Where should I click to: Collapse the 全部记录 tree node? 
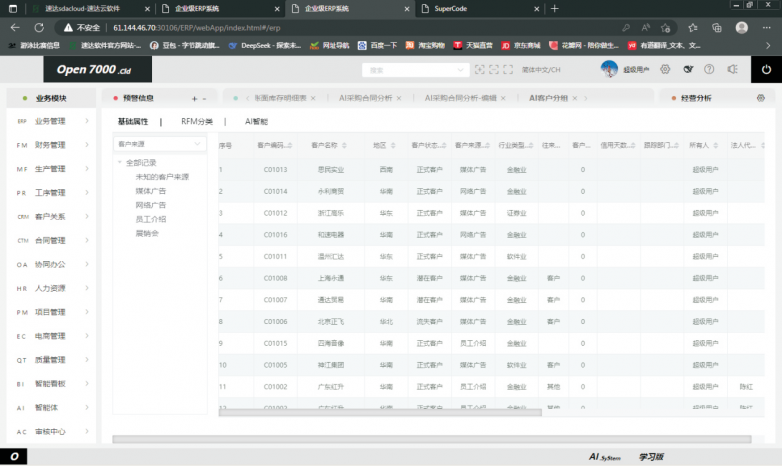[x=120, y=162]
